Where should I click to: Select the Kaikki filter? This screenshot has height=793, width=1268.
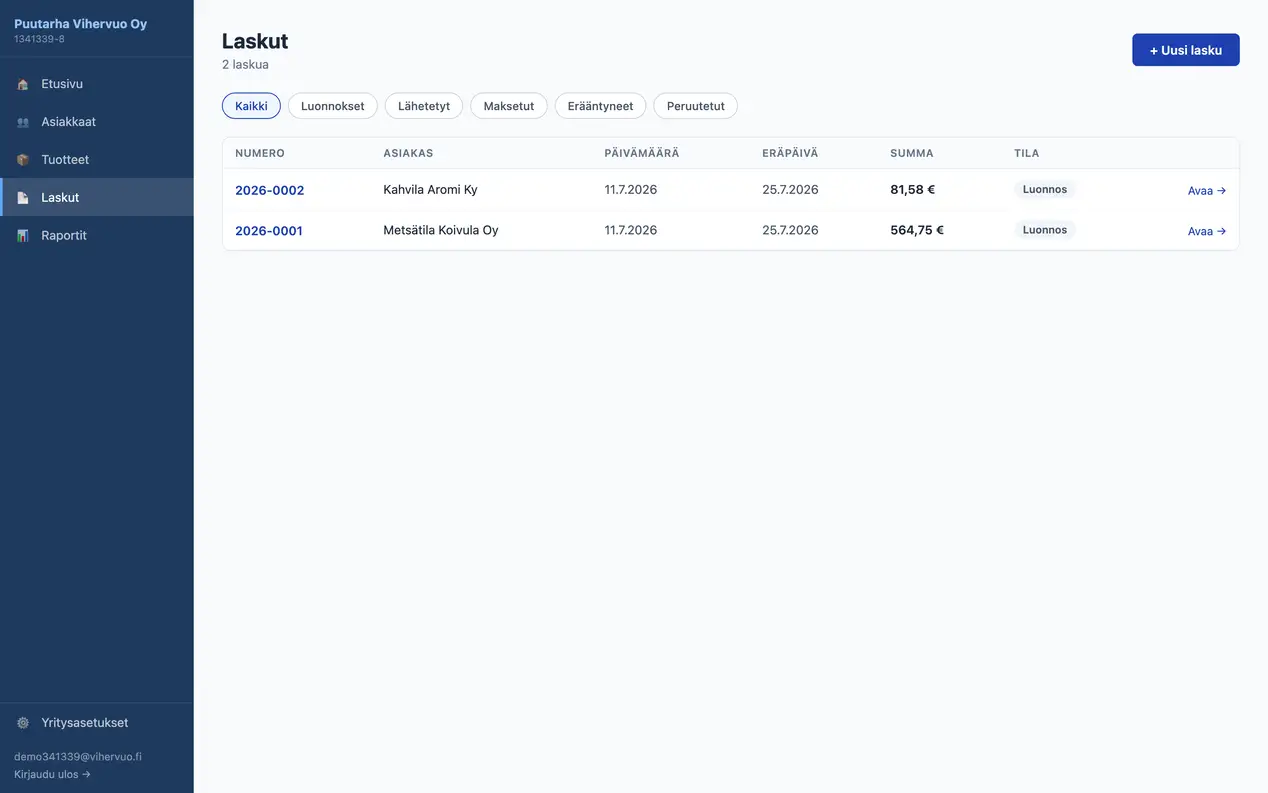[251, 106]
